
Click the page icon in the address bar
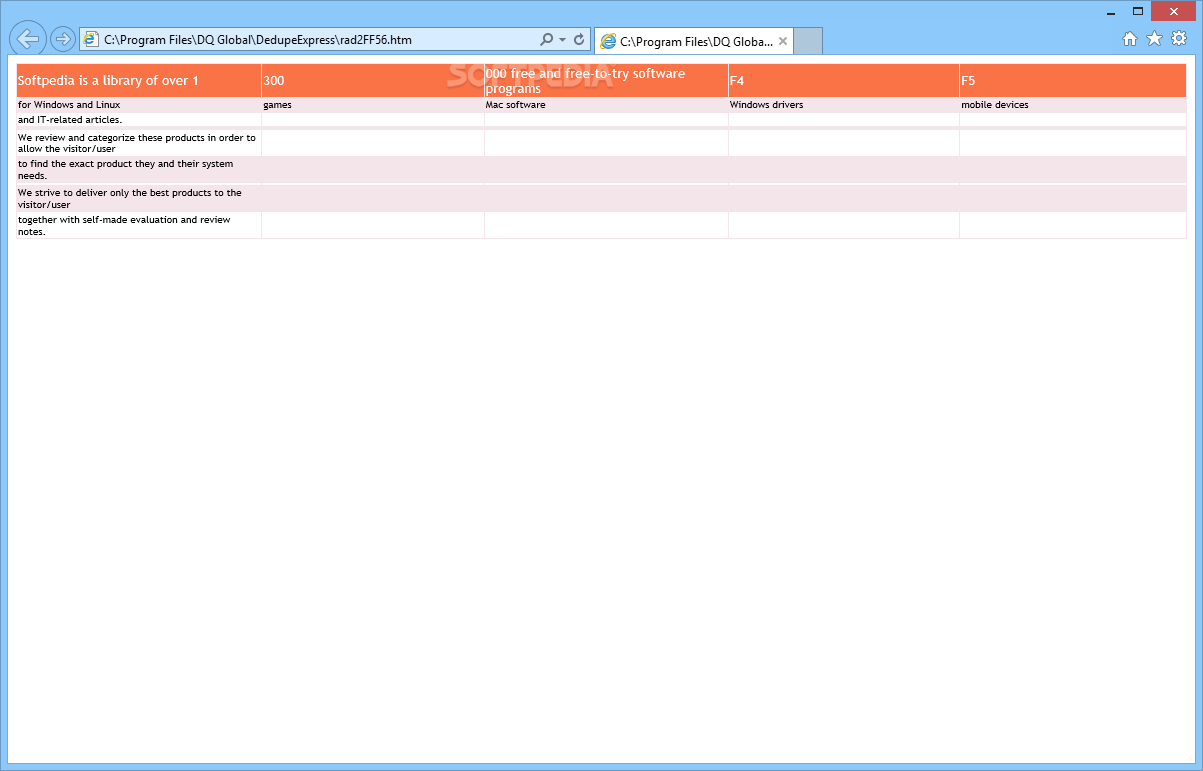click(x=91, y=40)
